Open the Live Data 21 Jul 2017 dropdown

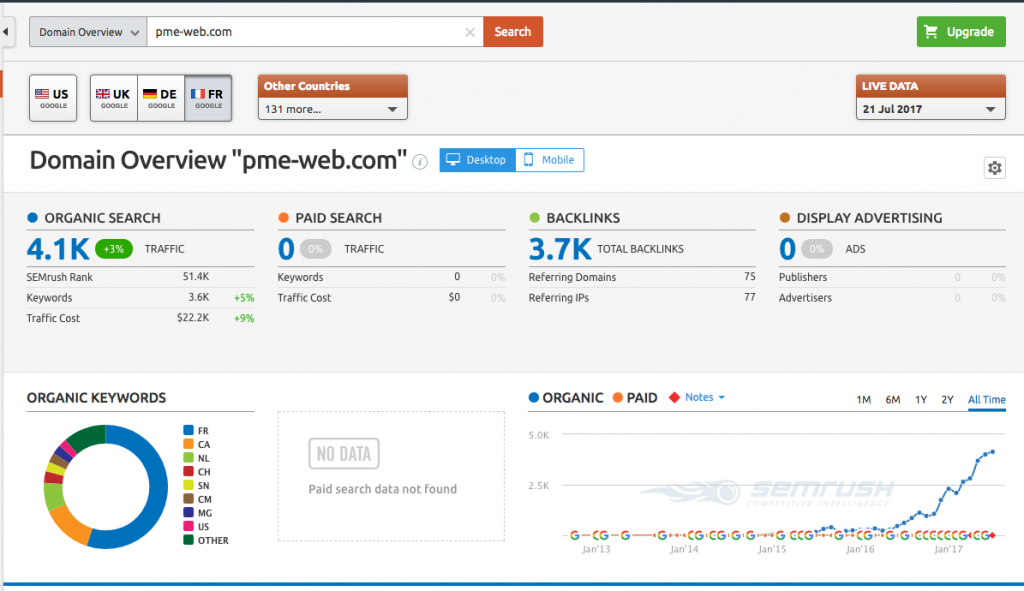click(931, 109)
